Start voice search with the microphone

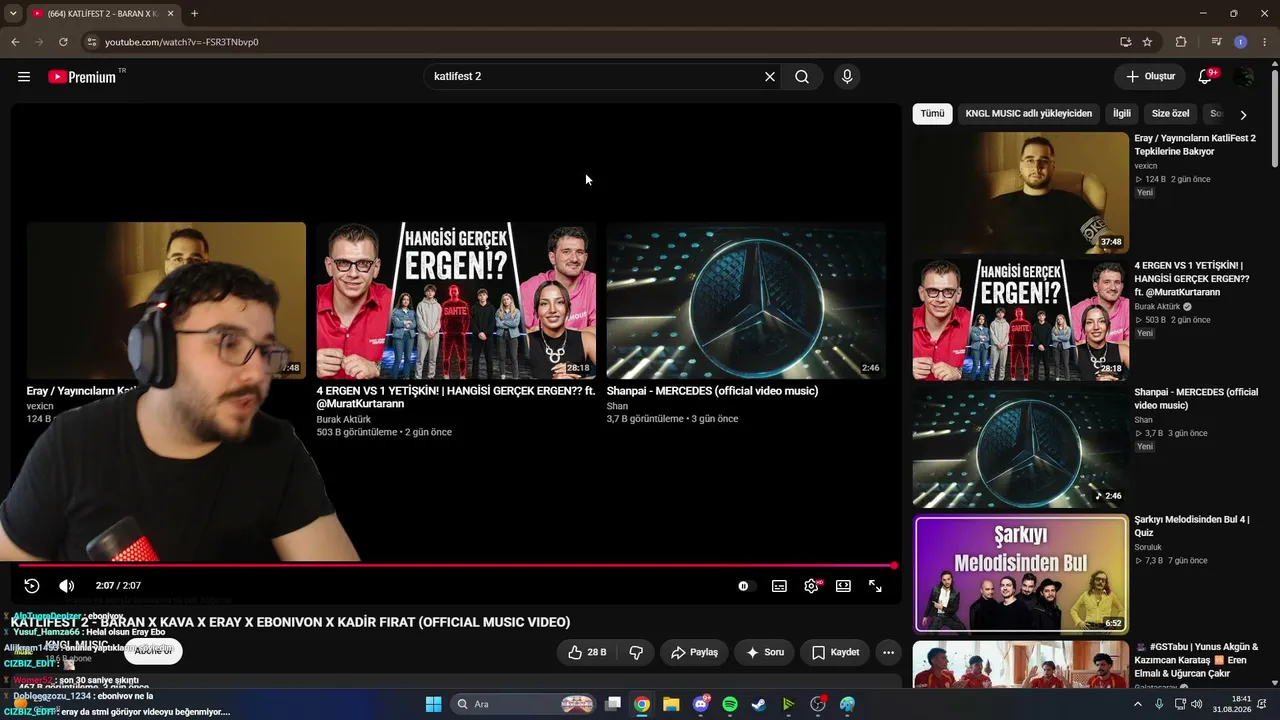pyautogui.click(x=847, y=77)
